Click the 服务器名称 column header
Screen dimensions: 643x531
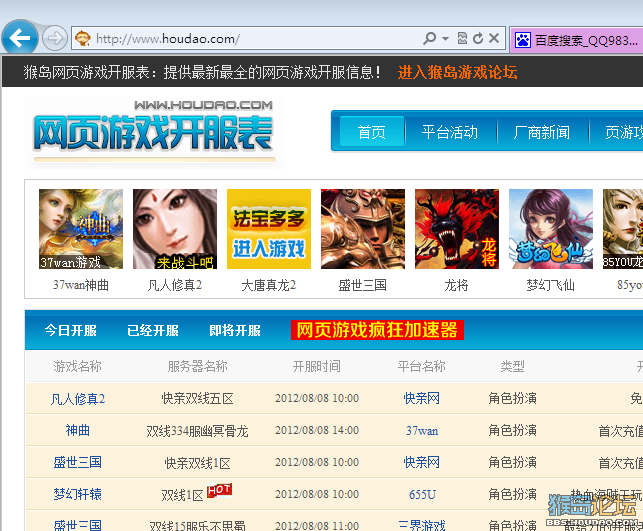pyautogui.click(x=198, y=366)
